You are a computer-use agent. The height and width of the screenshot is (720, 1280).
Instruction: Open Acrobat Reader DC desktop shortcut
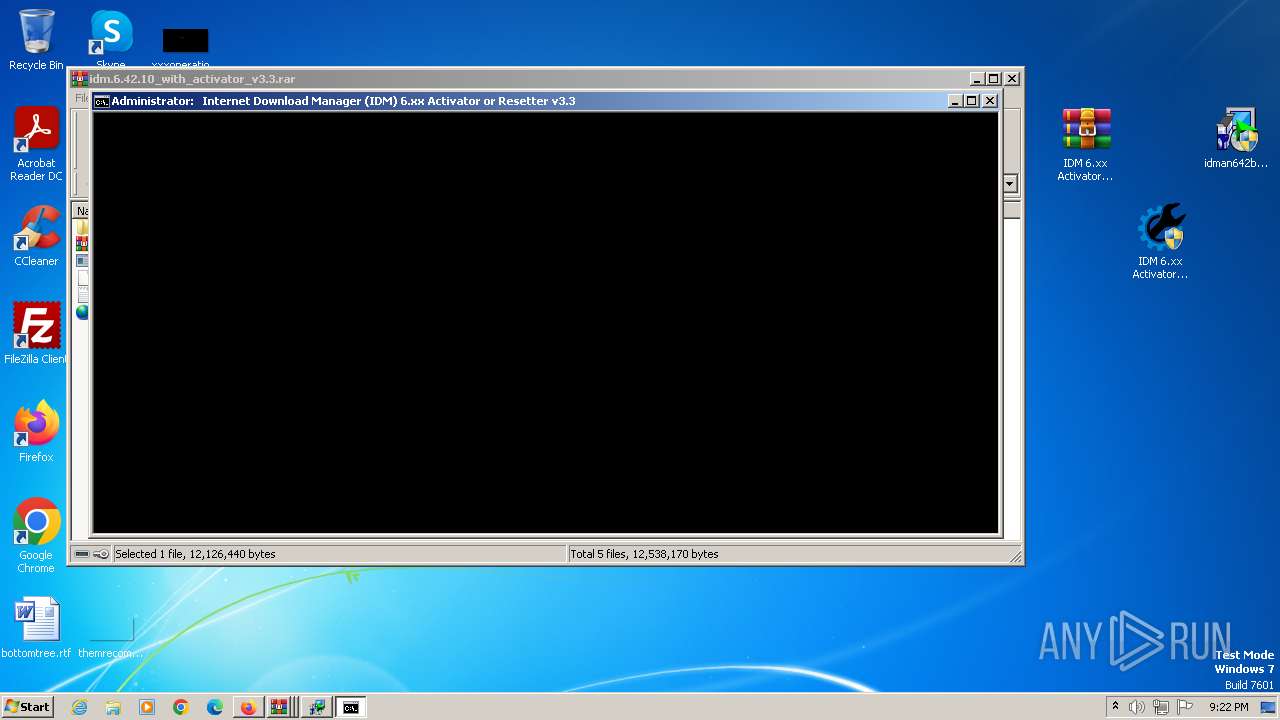point(36,144)
